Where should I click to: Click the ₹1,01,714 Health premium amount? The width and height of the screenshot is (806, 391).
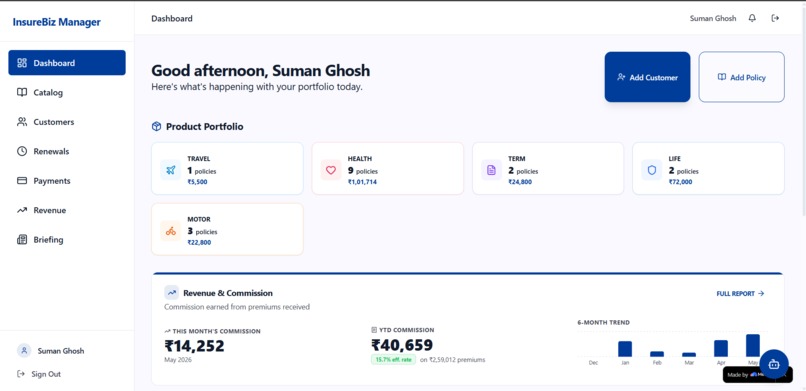362,182
